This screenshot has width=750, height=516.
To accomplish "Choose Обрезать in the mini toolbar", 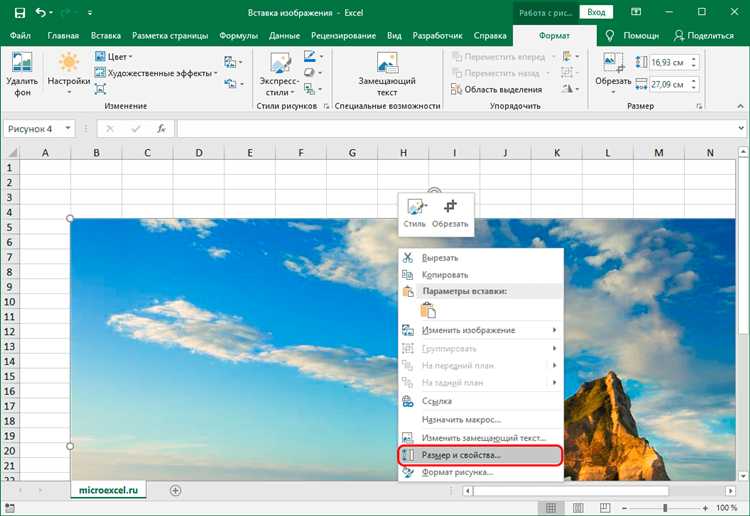I will tap(450, 211).
